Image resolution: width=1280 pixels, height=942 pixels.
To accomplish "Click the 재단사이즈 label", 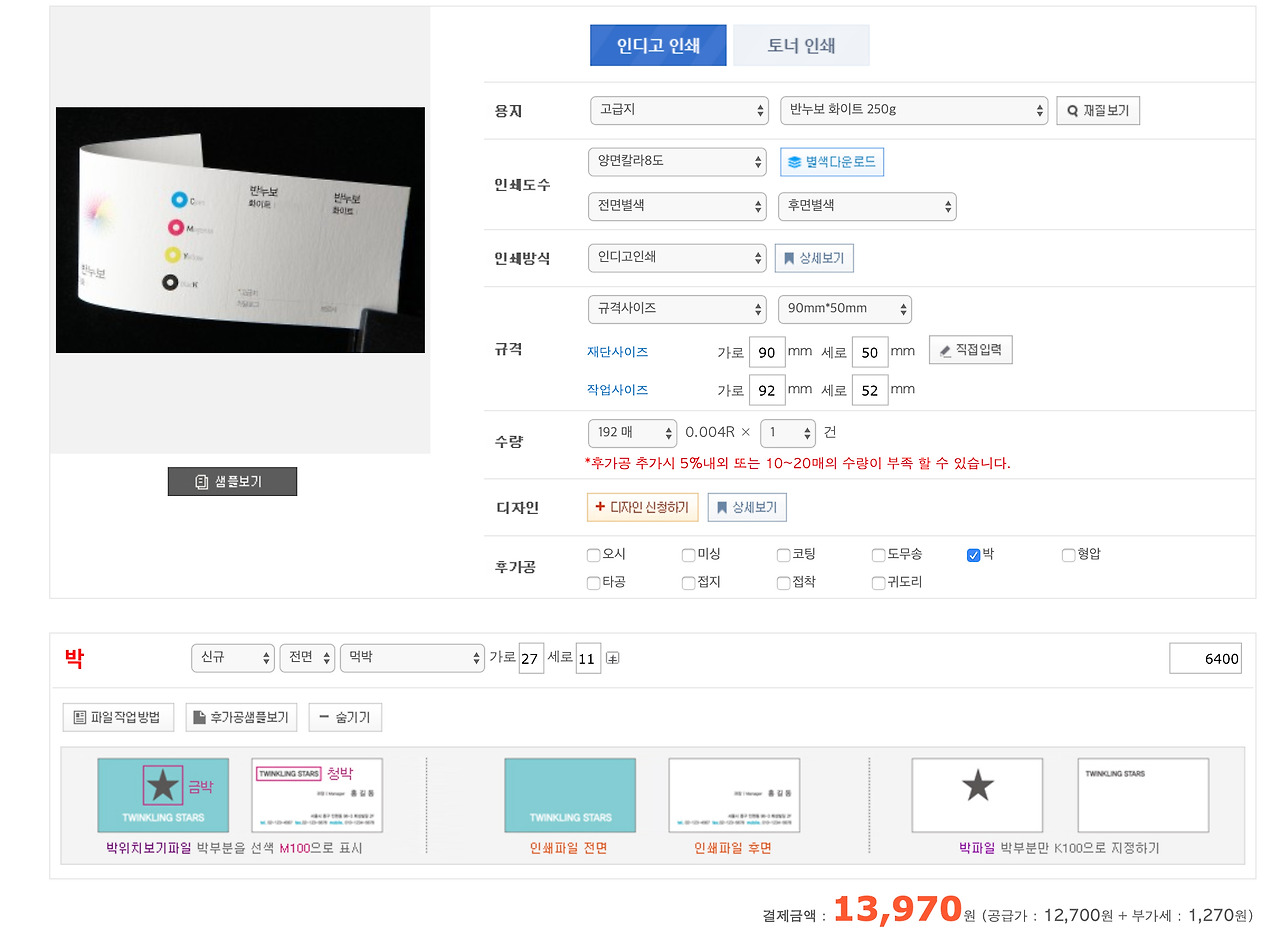I will coord(617,352).
